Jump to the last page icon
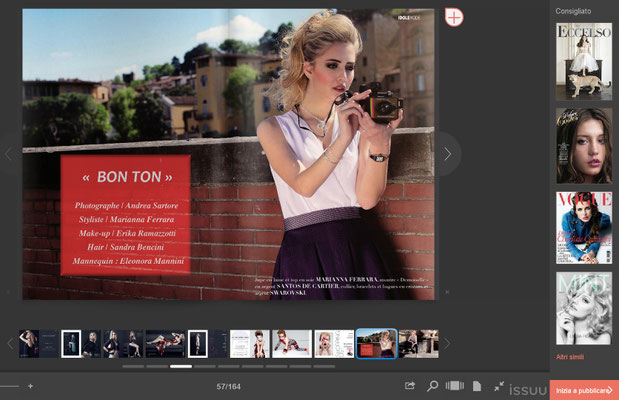 [447, 292]
